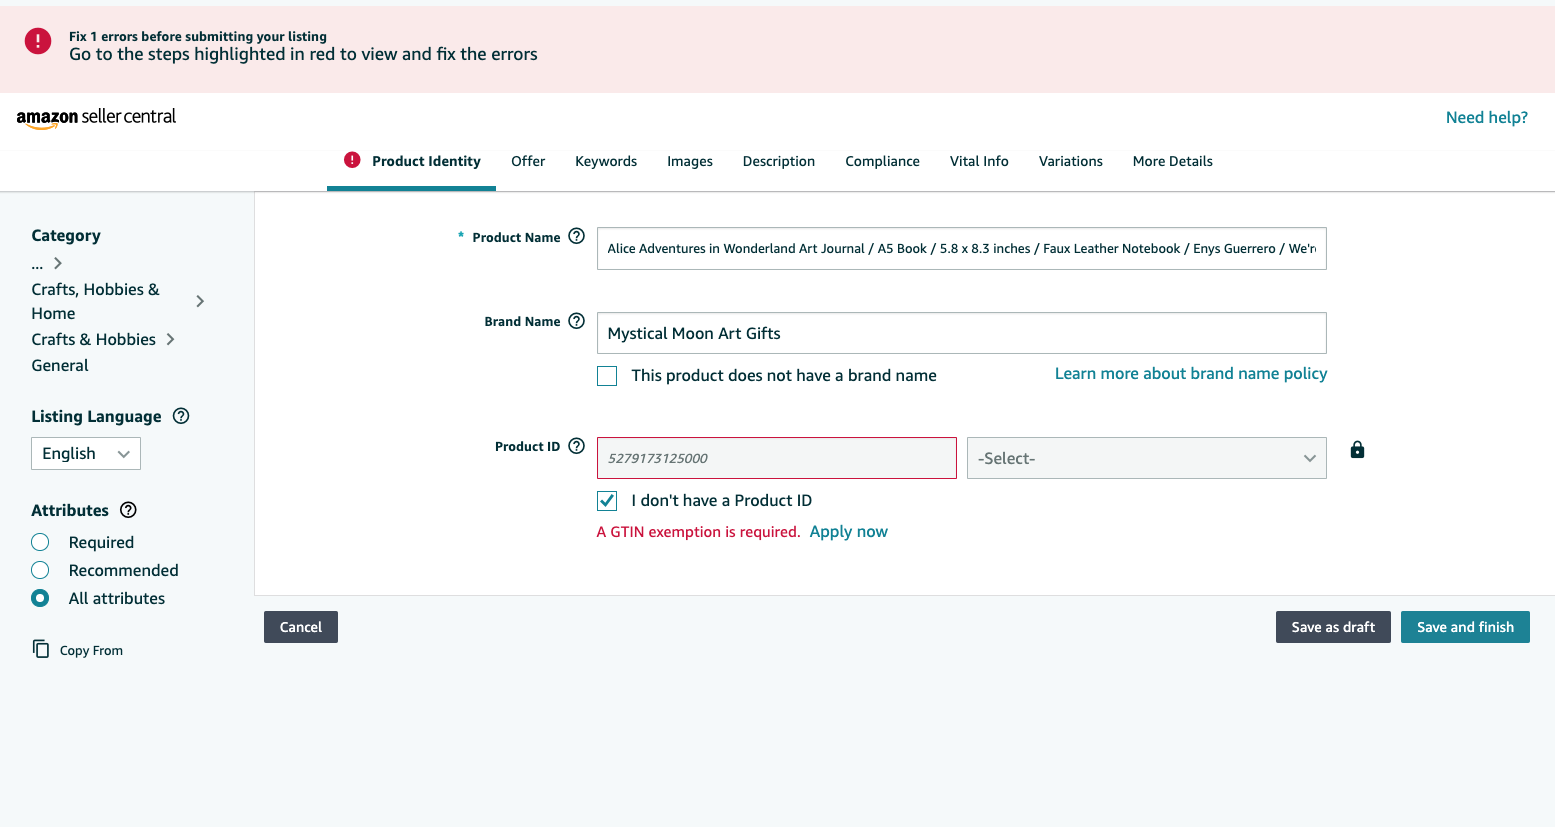Click 'A GTIN exemption is required.' error text
This screenshot has height=827, width=1555.
pyautogui.click(x=698, y=532)
